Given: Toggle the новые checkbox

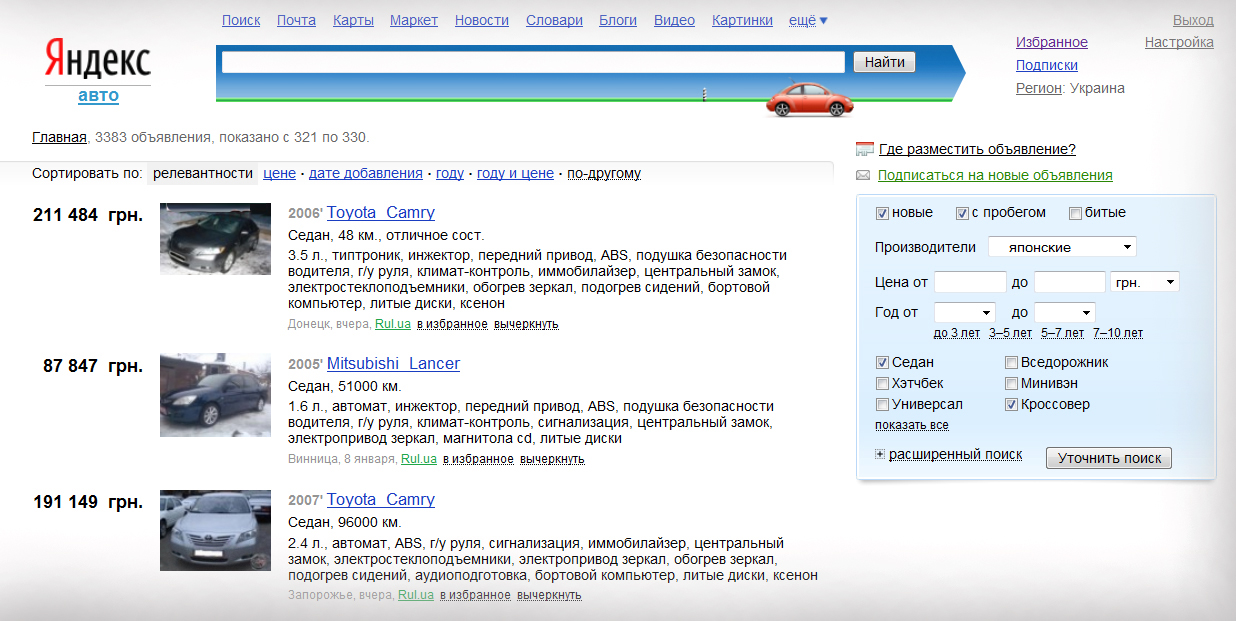Looking at the screenshot, I should pyautogui.click(x=882, y=213).
